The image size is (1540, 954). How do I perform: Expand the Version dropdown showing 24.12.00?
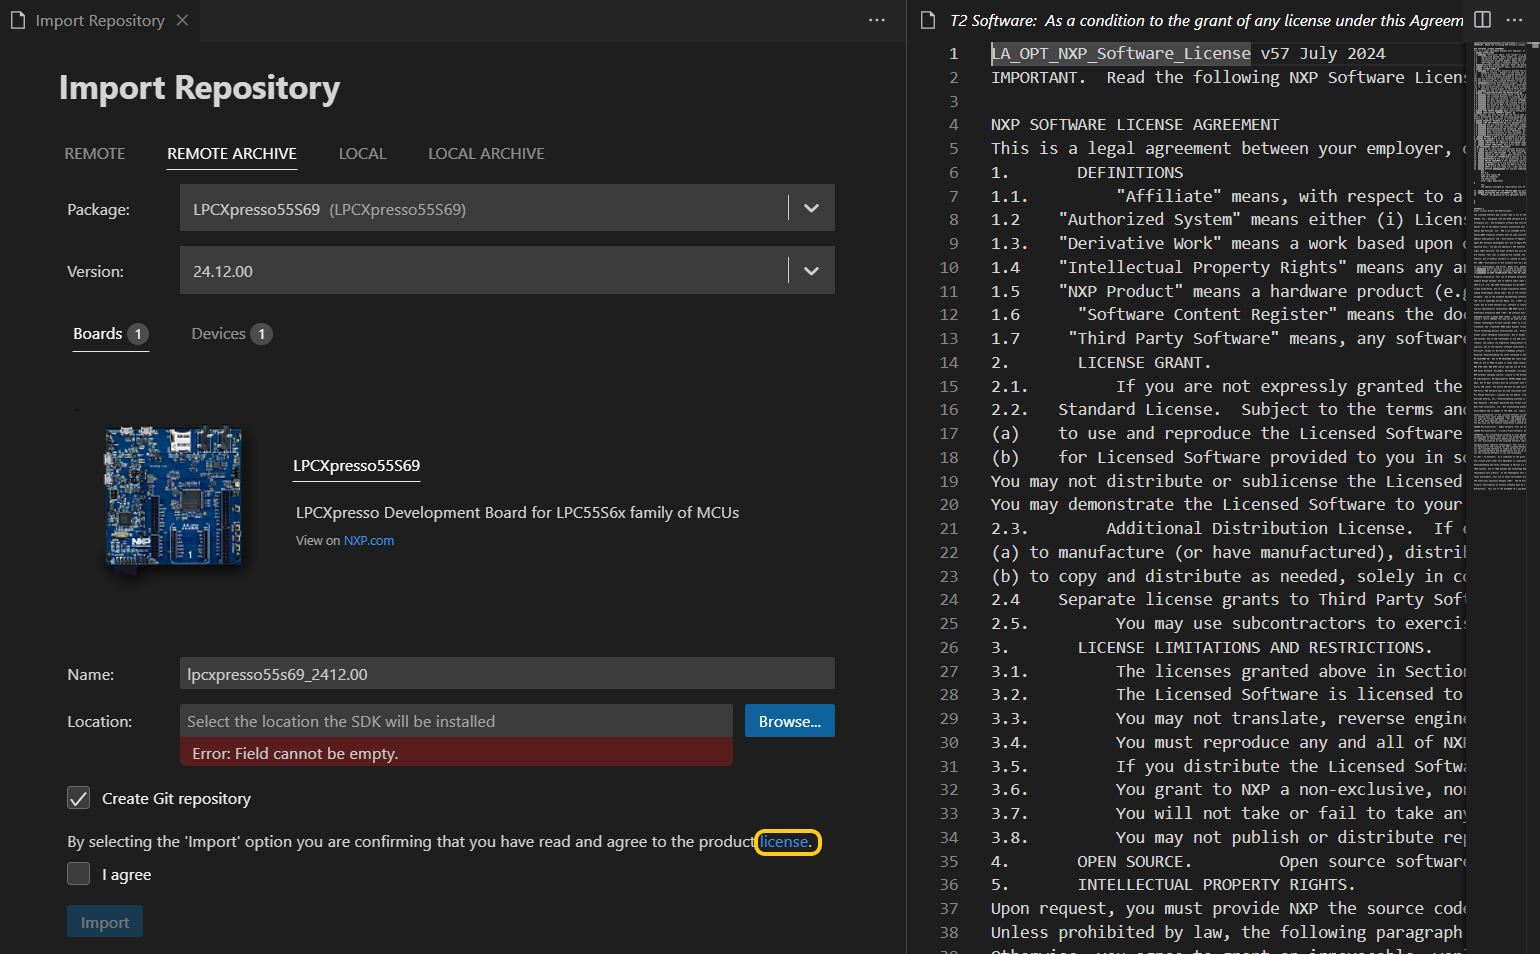pyautogui.click(x=810, y=270)
